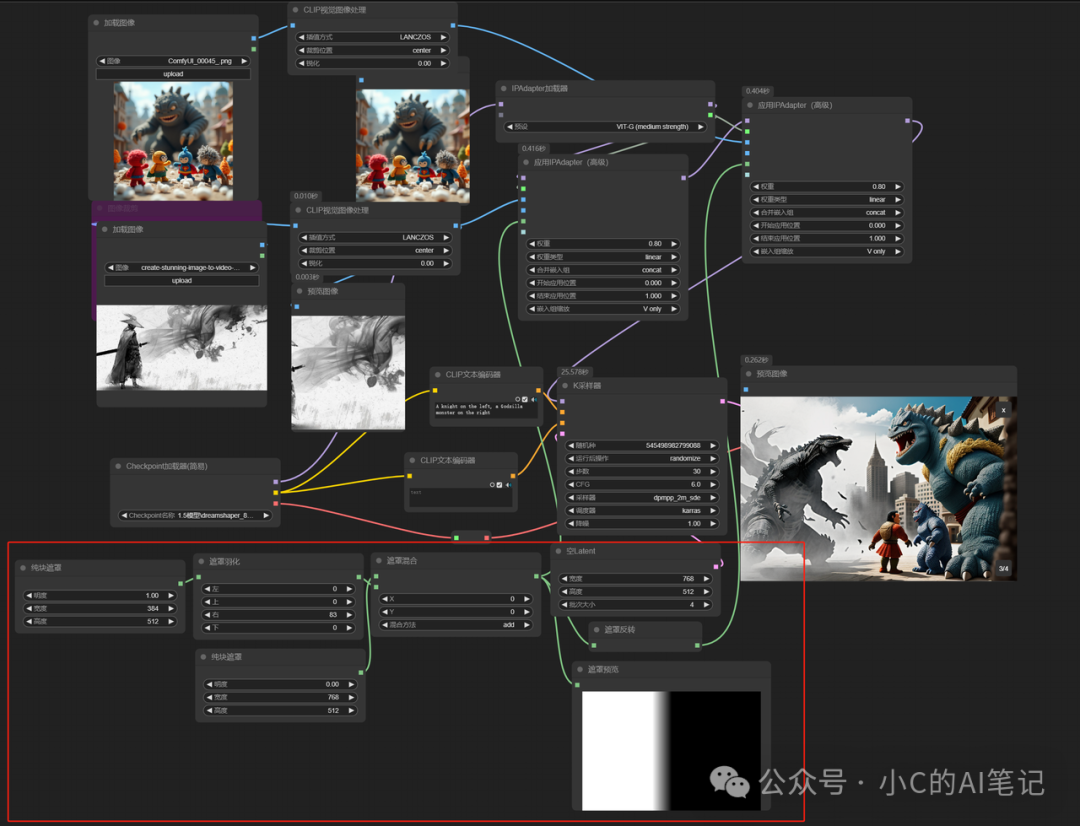Increase 高度 on 纯块遮罩 with 宽度 768
1080x826 pixels.
pos(351,710)
